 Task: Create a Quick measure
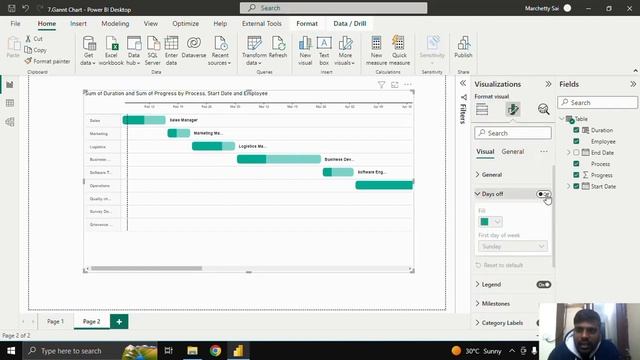click(399, 51)
